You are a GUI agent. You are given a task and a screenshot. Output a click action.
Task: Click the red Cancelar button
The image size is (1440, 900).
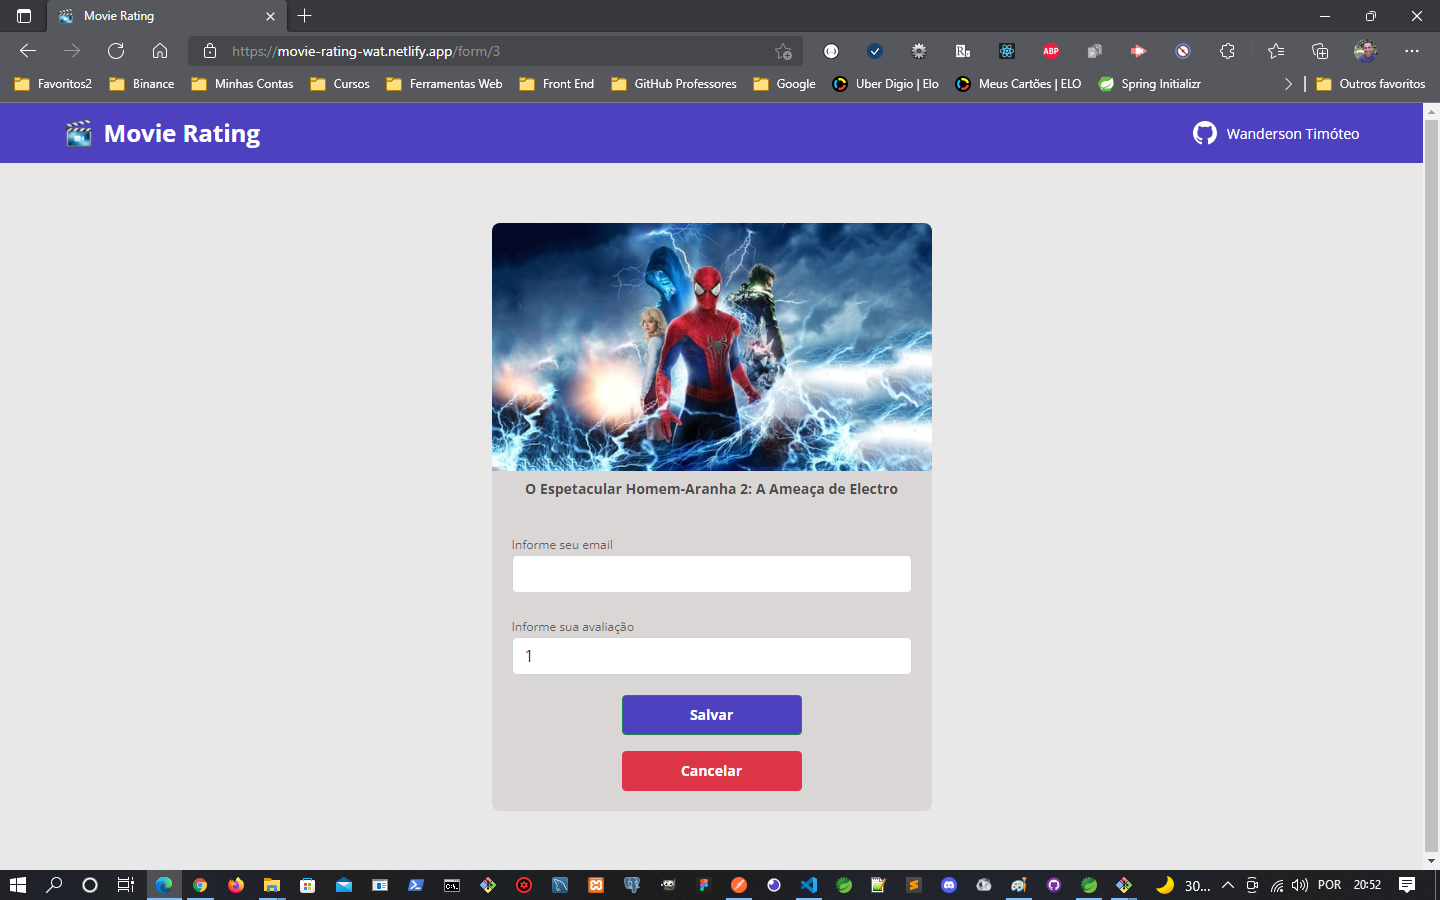point(712,771)
